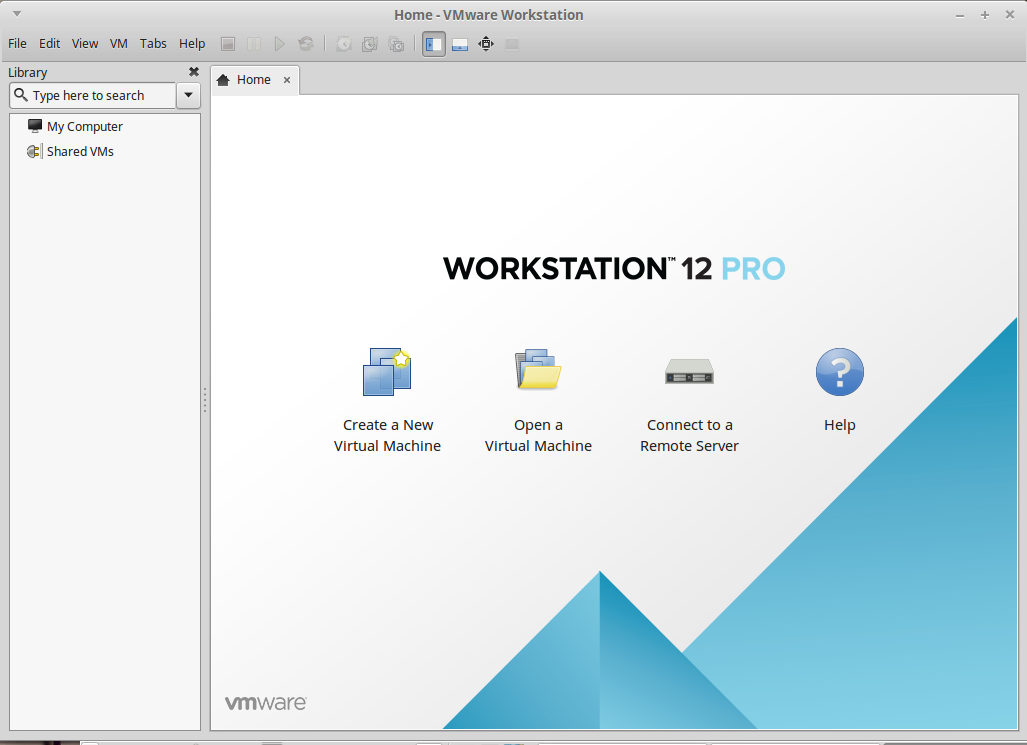Click the magnifier icon in the search box
1027x745 pixels.
(21, 95)
